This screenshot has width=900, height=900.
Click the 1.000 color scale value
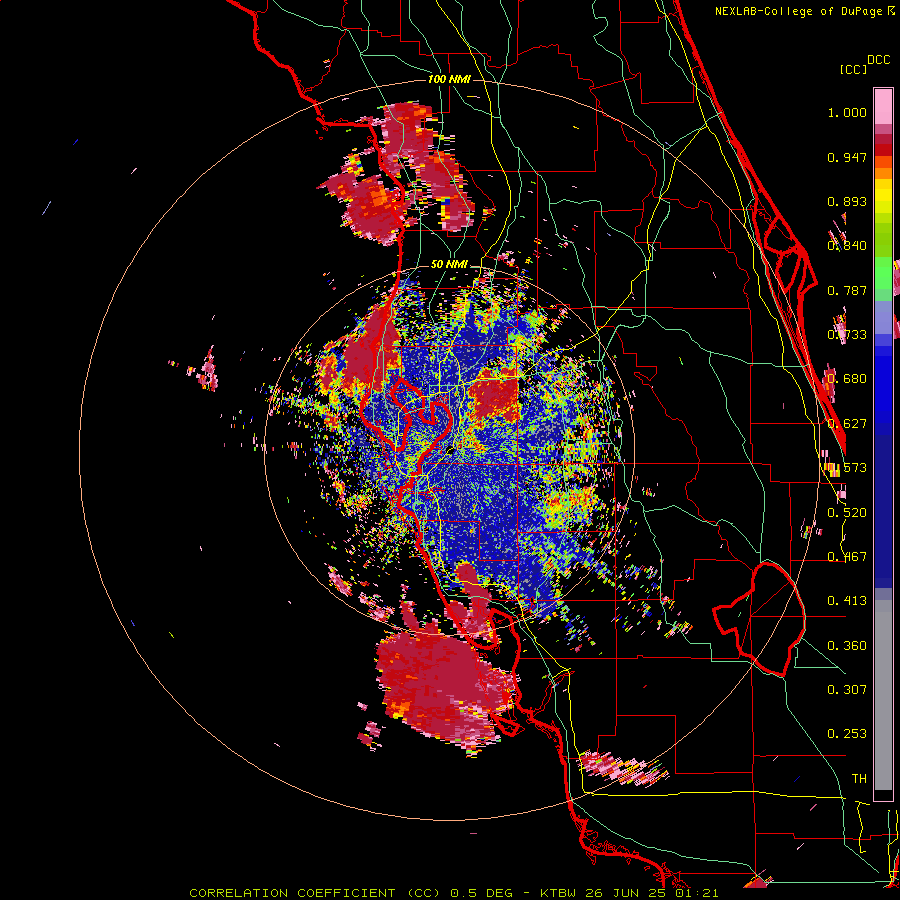847,112
